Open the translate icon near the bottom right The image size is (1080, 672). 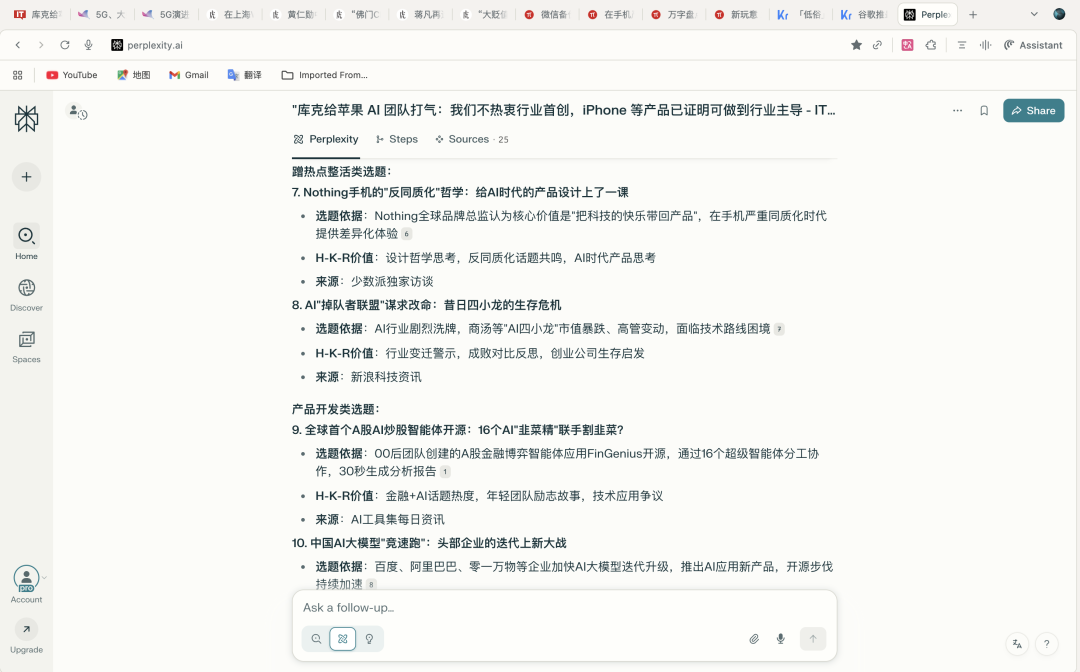pos(1017,643)
